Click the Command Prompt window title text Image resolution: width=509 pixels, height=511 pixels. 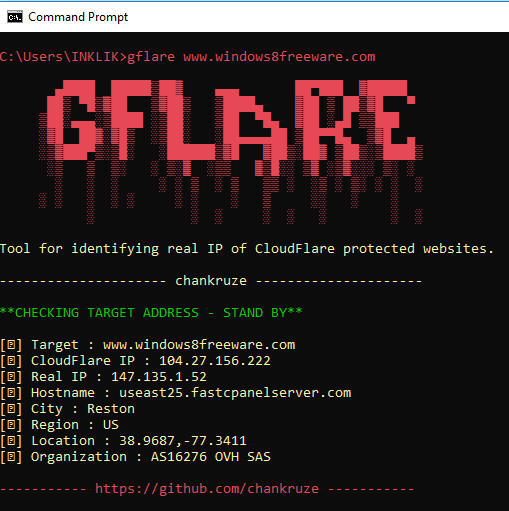tap(78, 17)
